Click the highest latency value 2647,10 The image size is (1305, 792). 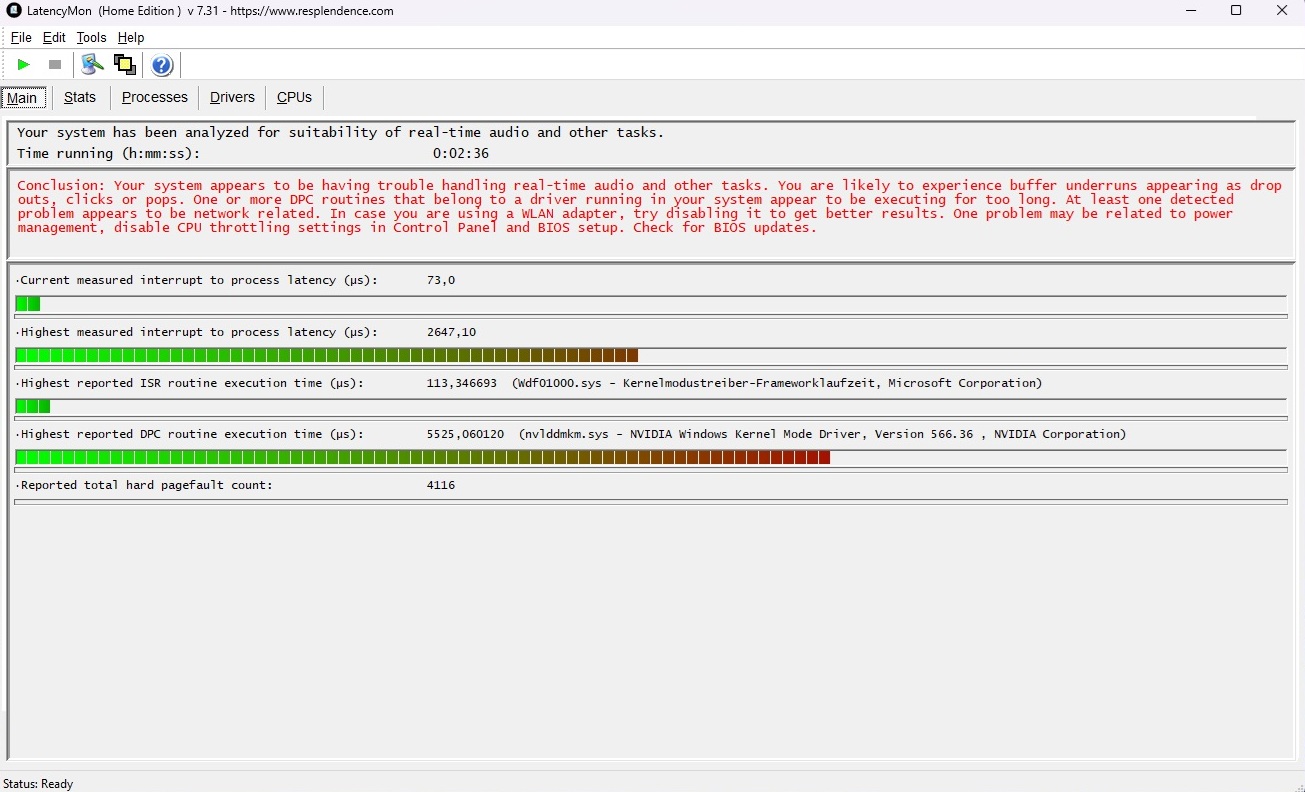451,332
